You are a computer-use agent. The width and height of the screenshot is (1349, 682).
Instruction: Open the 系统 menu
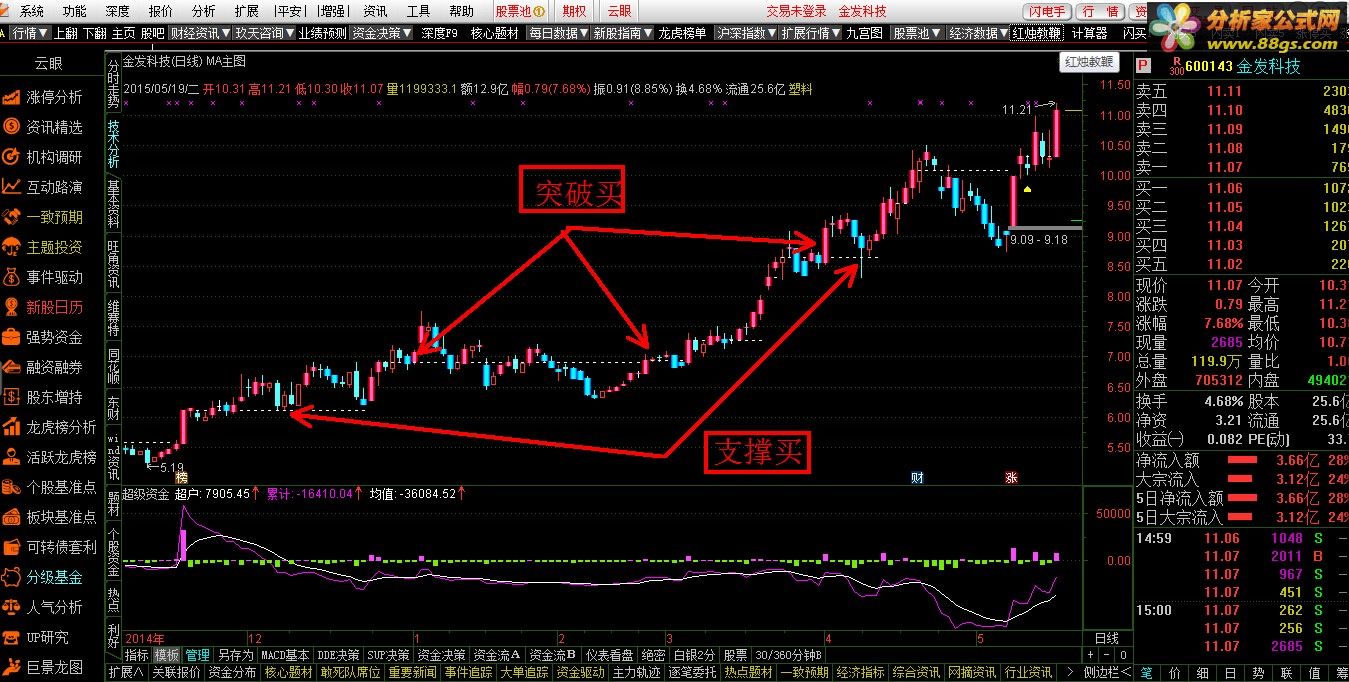[x=31, y=11]
